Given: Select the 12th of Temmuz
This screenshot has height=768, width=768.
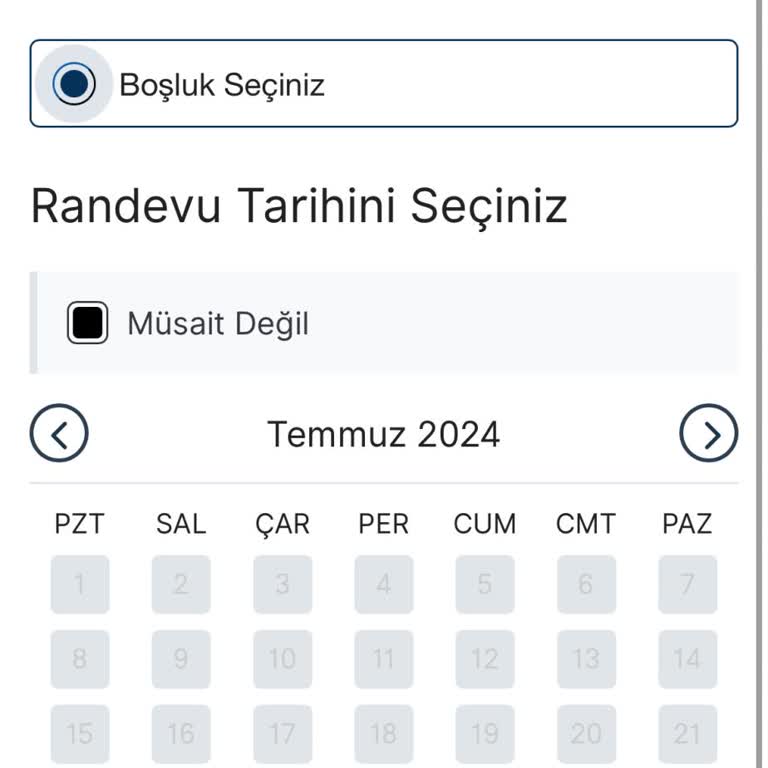Looking at the screenshot, I should pyautogui.click(x=485, y=659).
